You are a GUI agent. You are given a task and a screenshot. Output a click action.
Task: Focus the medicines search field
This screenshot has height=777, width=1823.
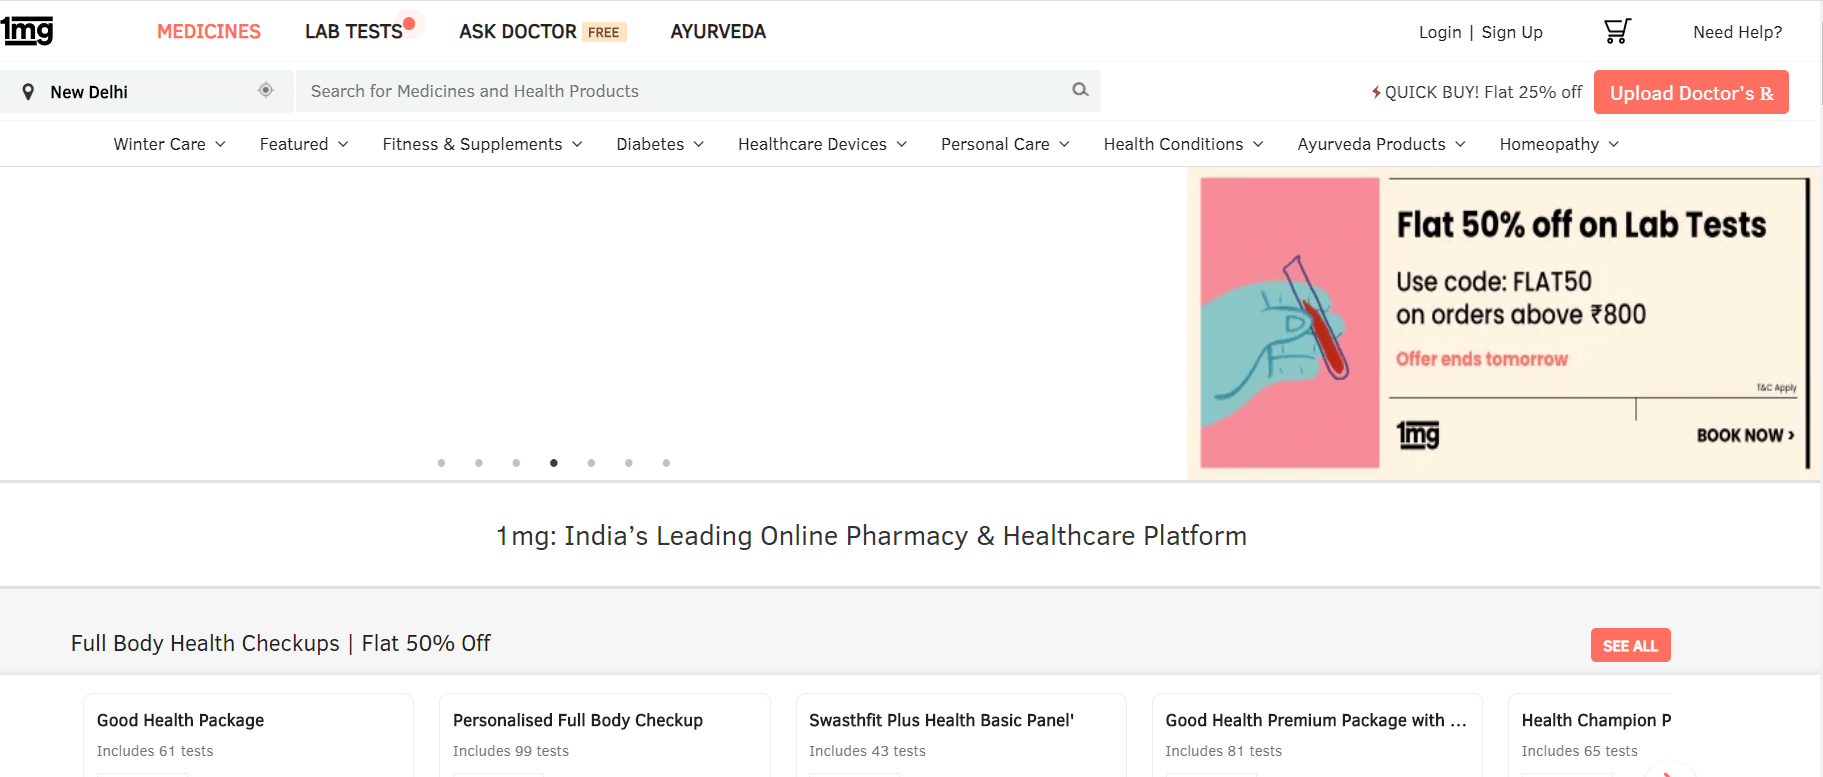coord(698,91)
